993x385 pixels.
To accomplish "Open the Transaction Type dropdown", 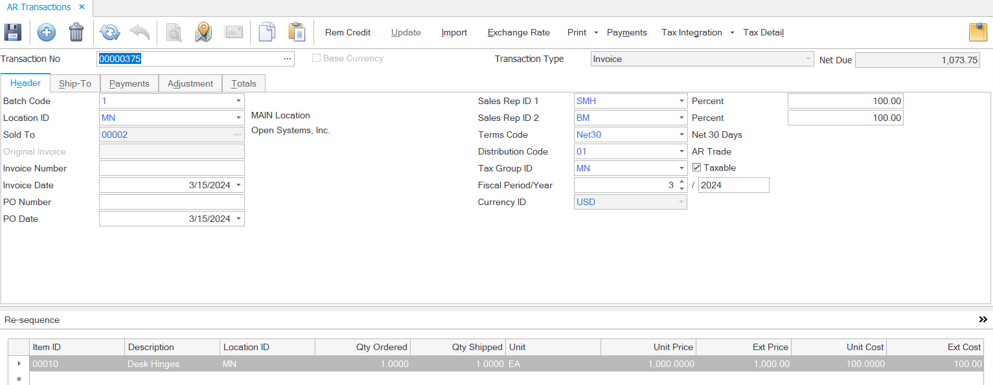I will (x=807, y=59).
